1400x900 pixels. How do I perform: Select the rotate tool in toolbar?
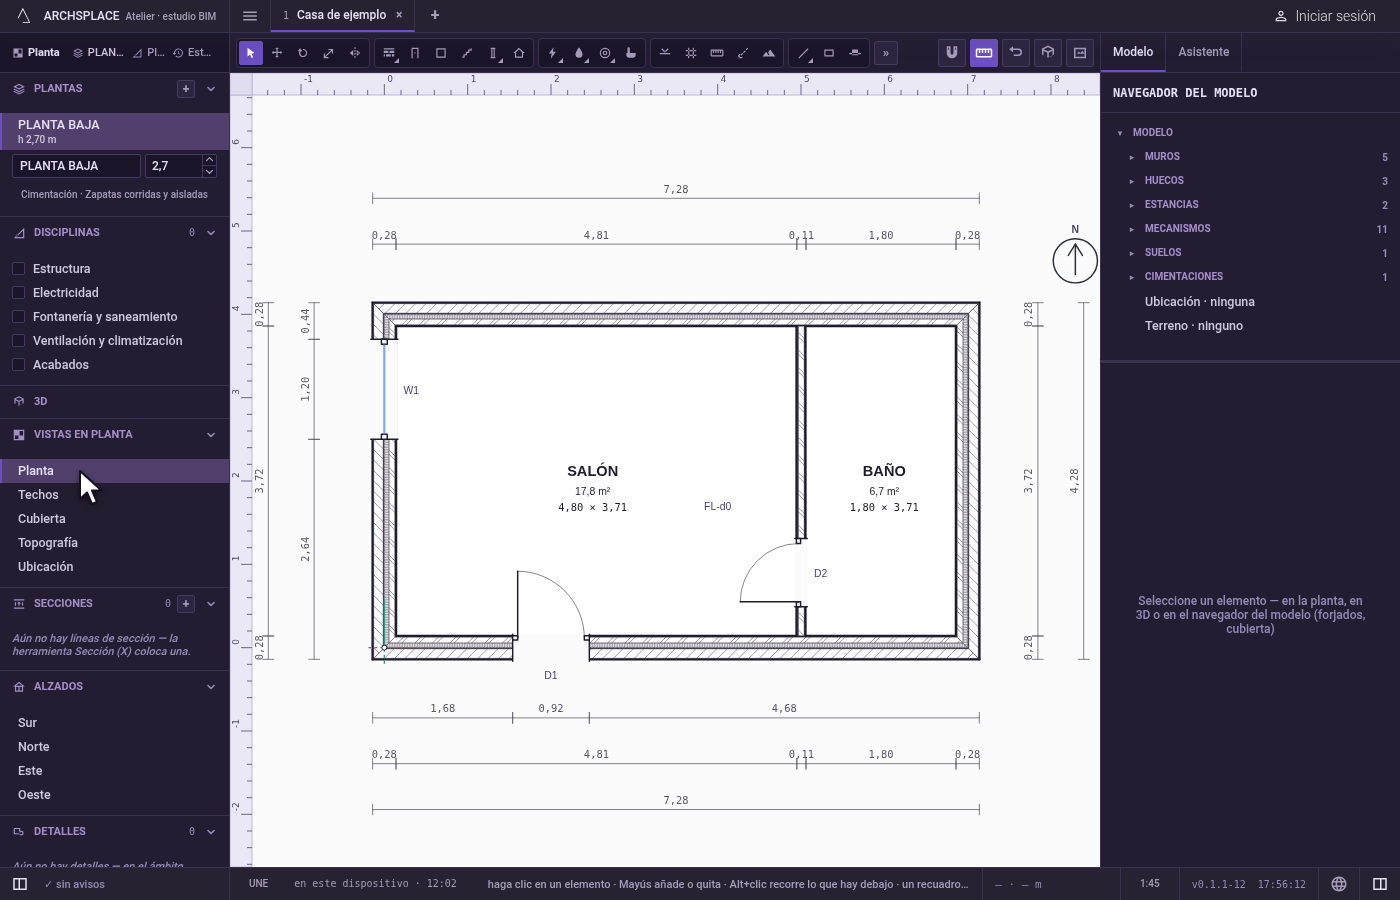tap(303, 53)
